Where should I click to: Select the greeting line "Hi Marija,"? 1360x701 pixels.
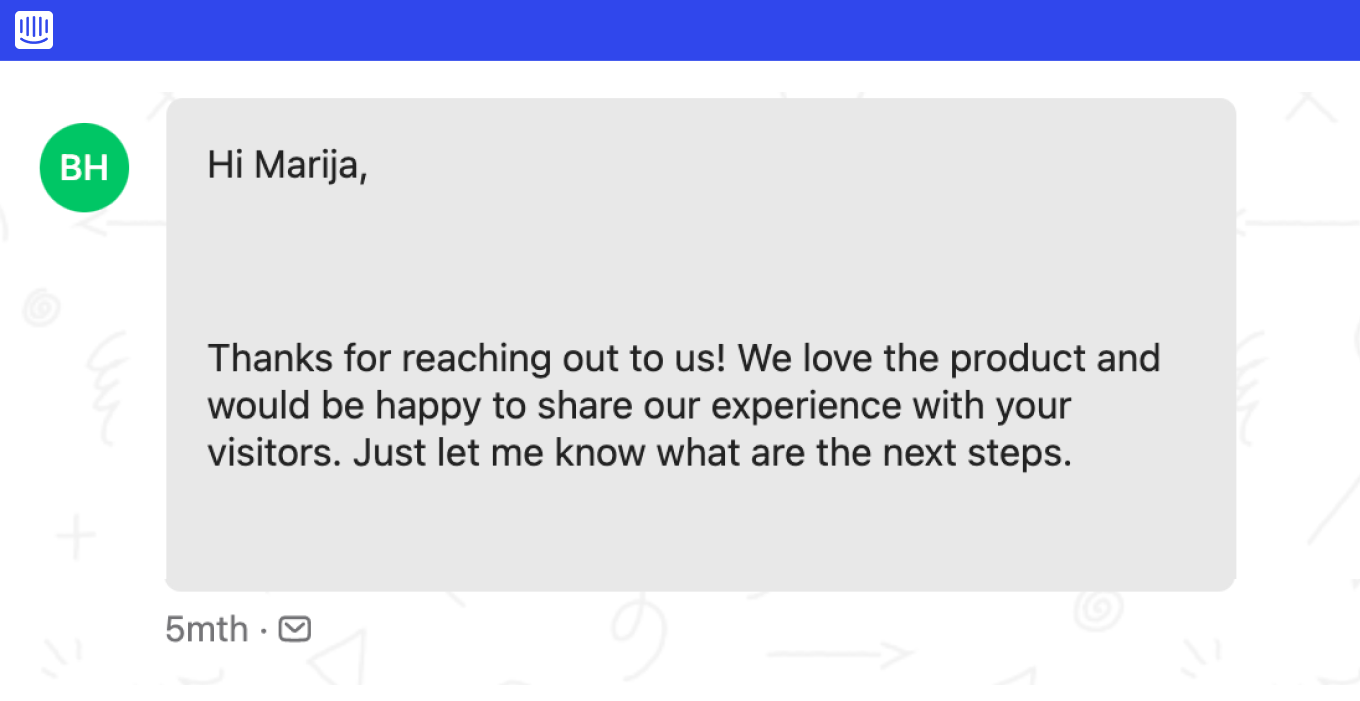tap(288, 166)
